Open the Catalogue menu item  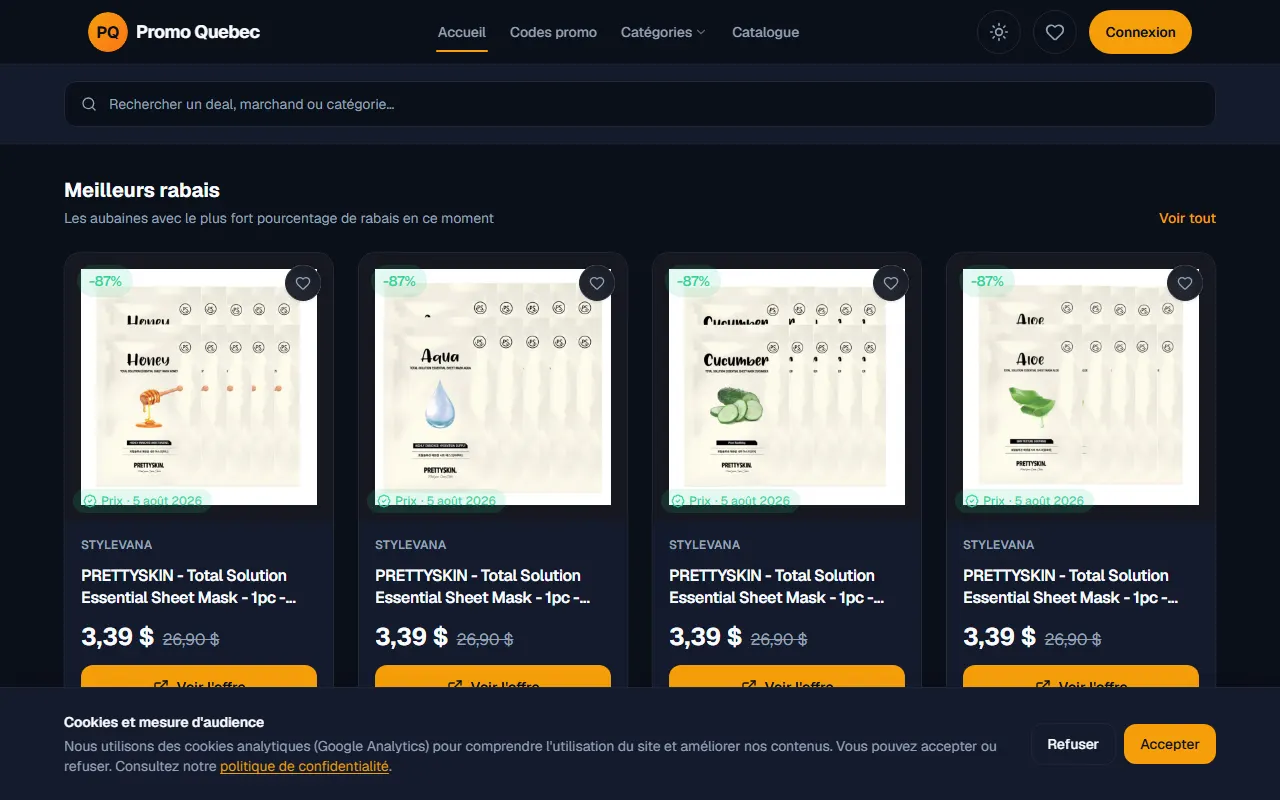click(765, 32)
